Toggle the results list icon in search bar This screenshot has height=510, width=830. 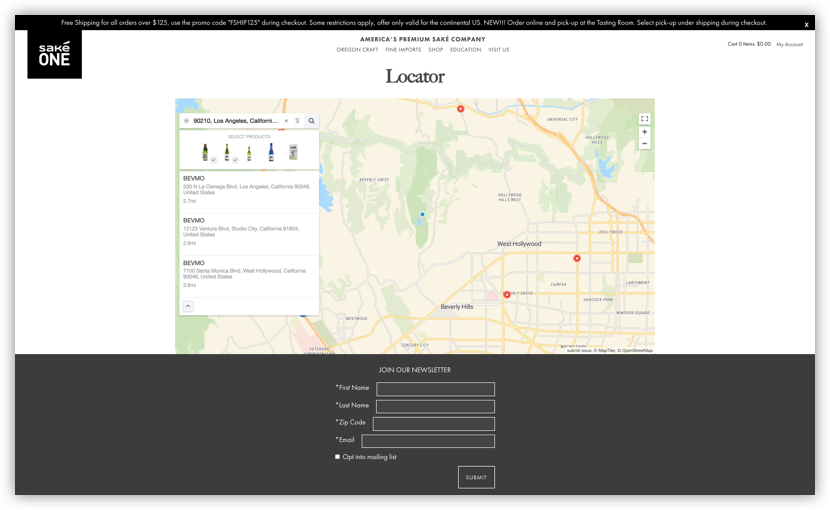pos(297,121)
